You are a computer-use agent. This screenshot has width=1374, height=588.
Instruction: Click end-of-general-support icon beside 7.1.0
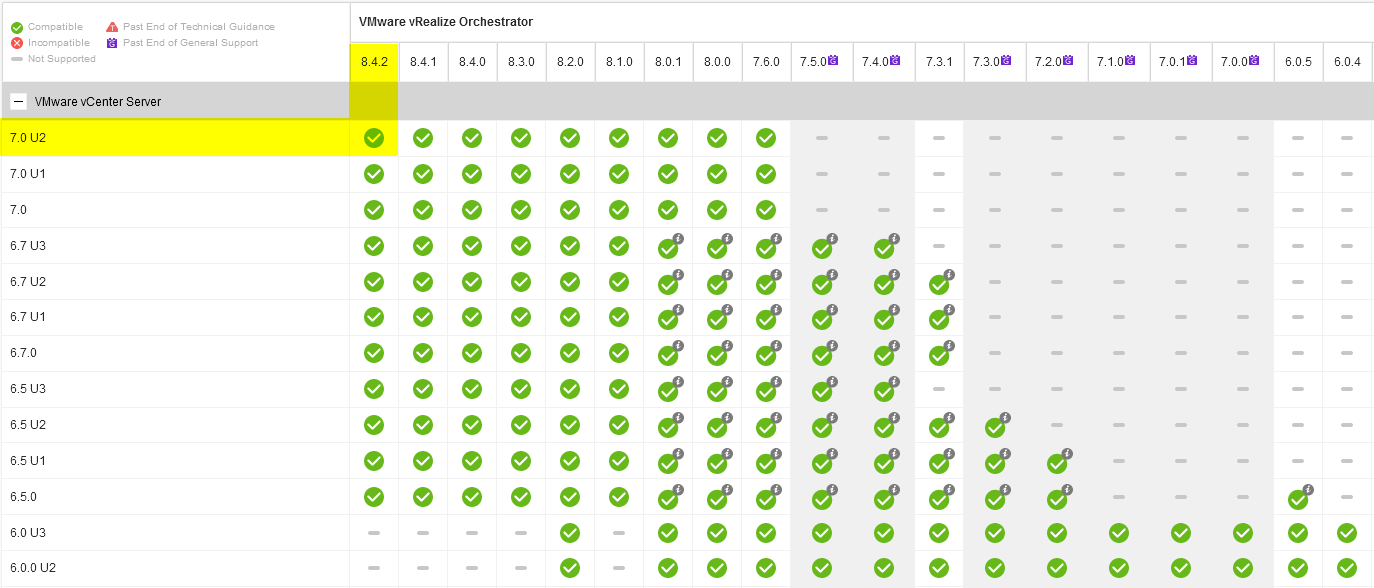point(1130,61)
